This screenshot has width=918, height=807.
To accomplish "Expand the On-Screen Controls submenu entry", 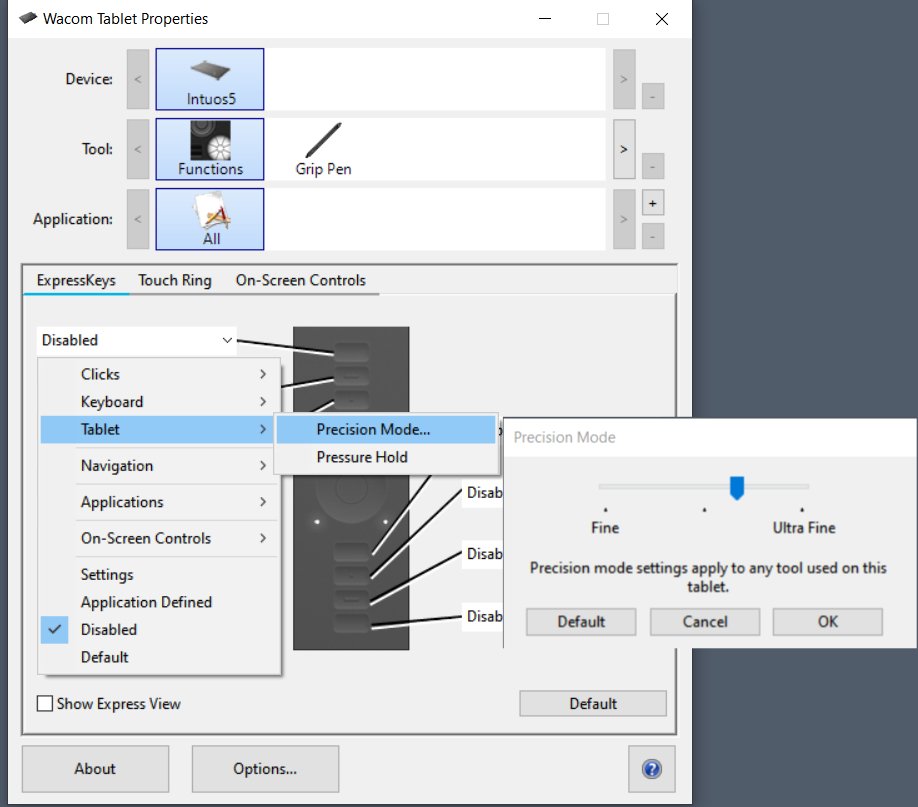I will pyautogui.click(x=158, y=538).
